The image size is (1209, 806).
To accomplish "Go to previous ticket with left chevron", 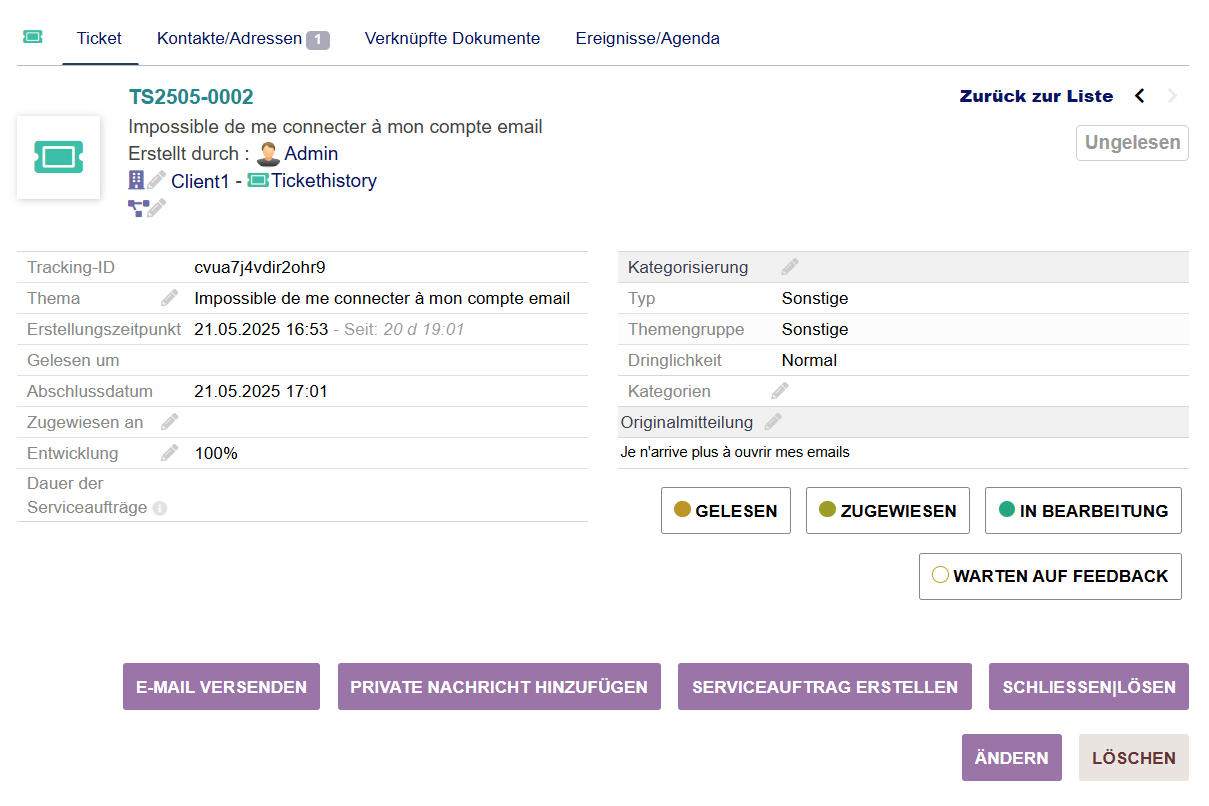I will click(1139, 96).
